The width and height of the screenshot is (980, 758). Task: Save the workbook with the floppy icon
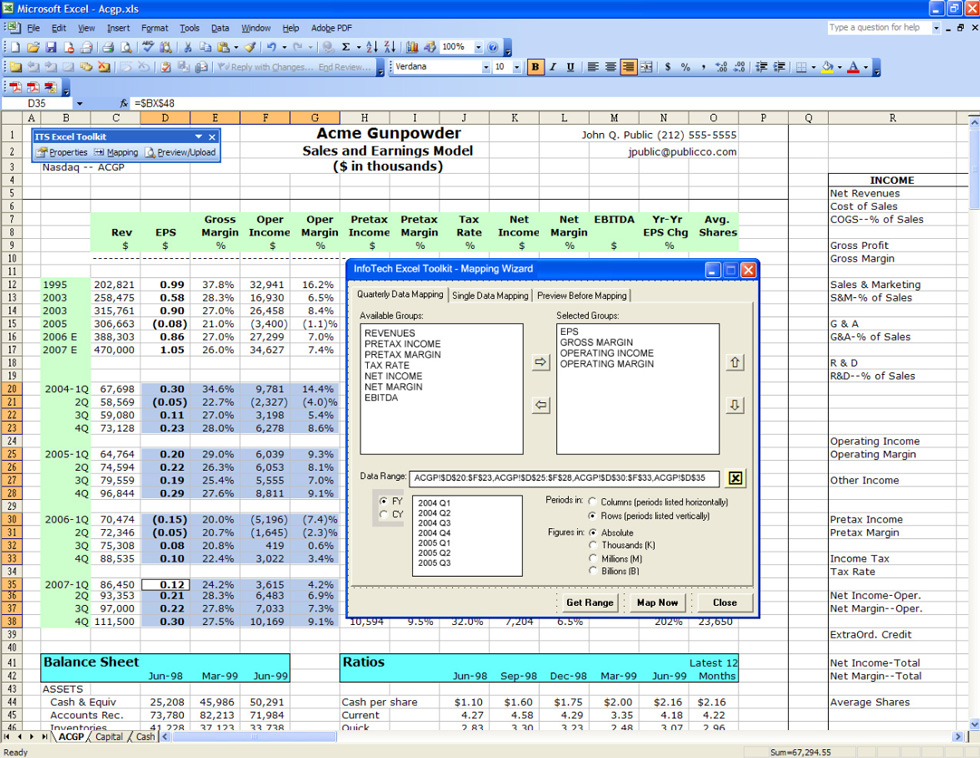click(x=51, y=47)
